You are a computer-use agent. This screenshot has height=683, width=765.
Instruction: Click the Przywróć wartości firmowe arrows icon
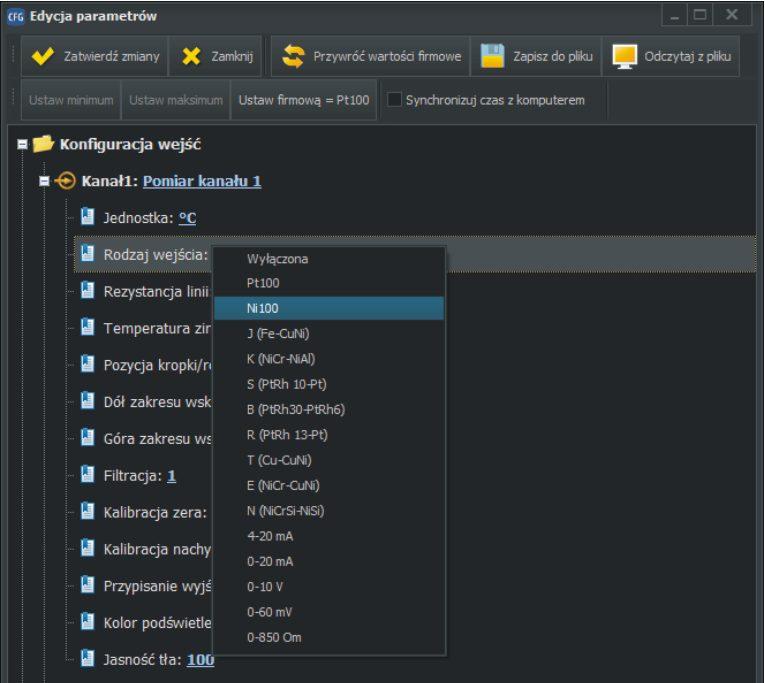coord(293,56)
